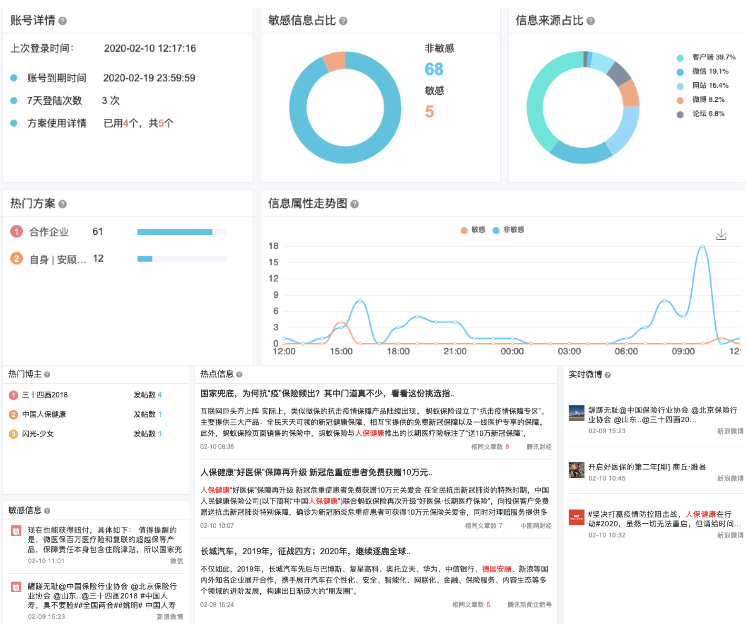Open blogger 三十四画2018 in 热门博主 list
The width and height of the screenshot is (749, 636).
45,395
